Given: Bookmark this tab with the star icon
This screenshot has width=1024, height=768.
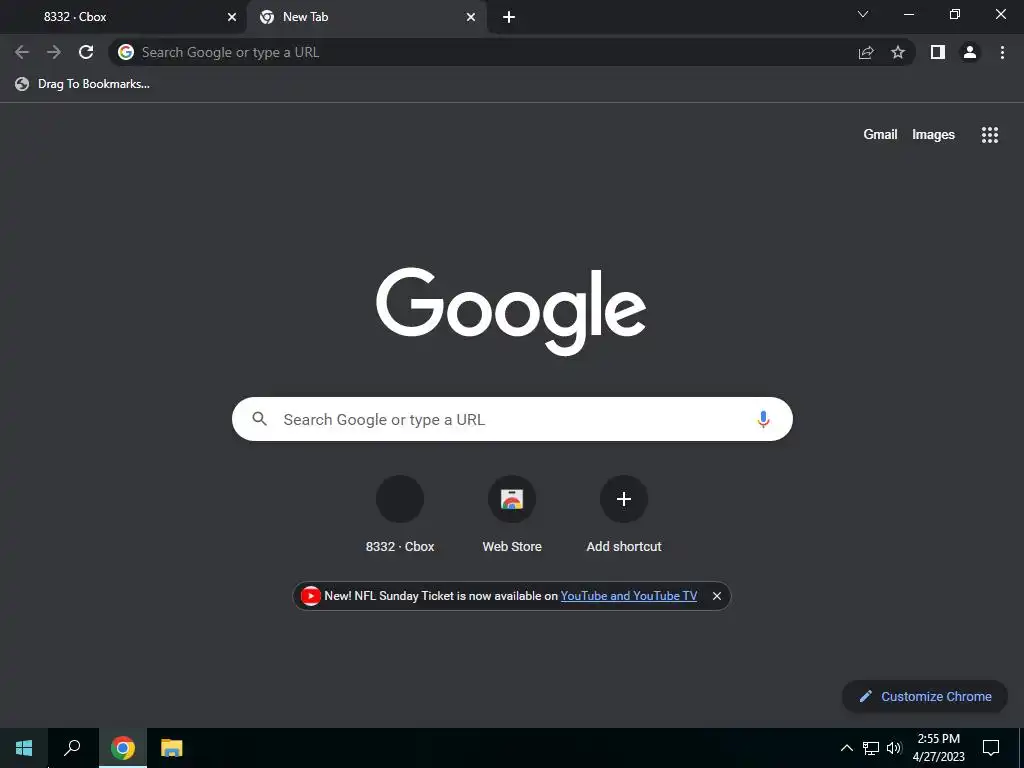Looking at the screenshot, I should tap(898, 52).
